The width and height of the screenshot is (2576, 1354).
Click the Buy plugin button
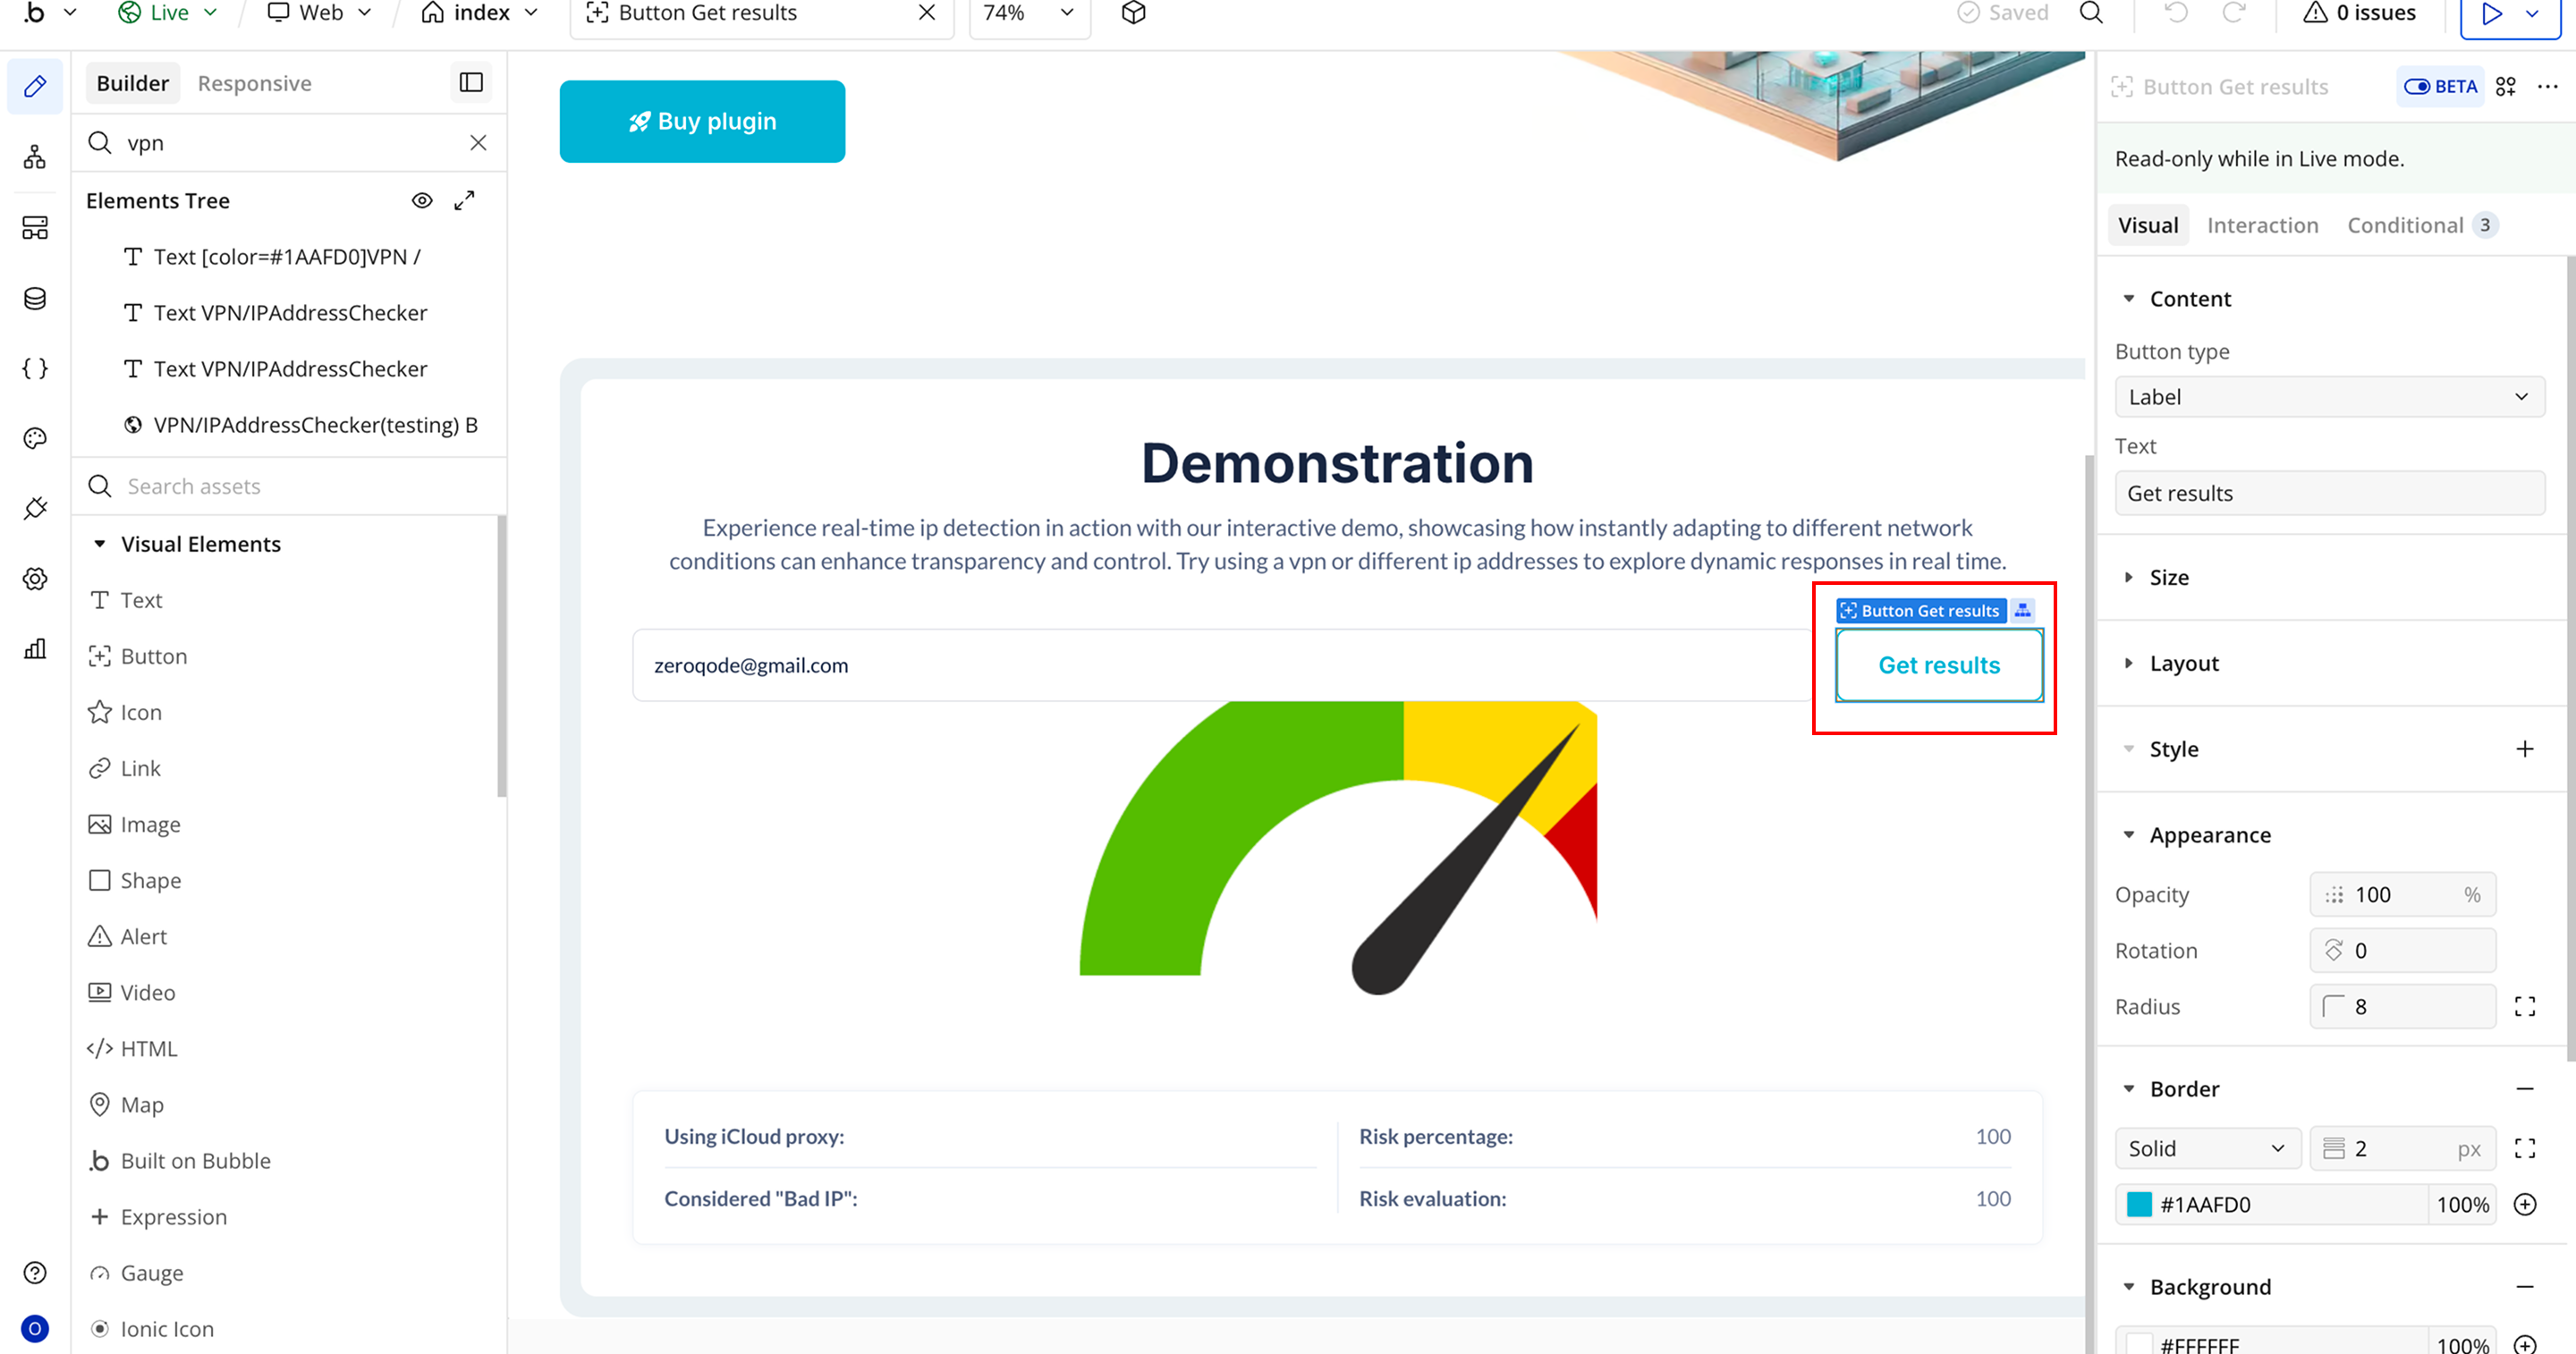tap(702, 121)
